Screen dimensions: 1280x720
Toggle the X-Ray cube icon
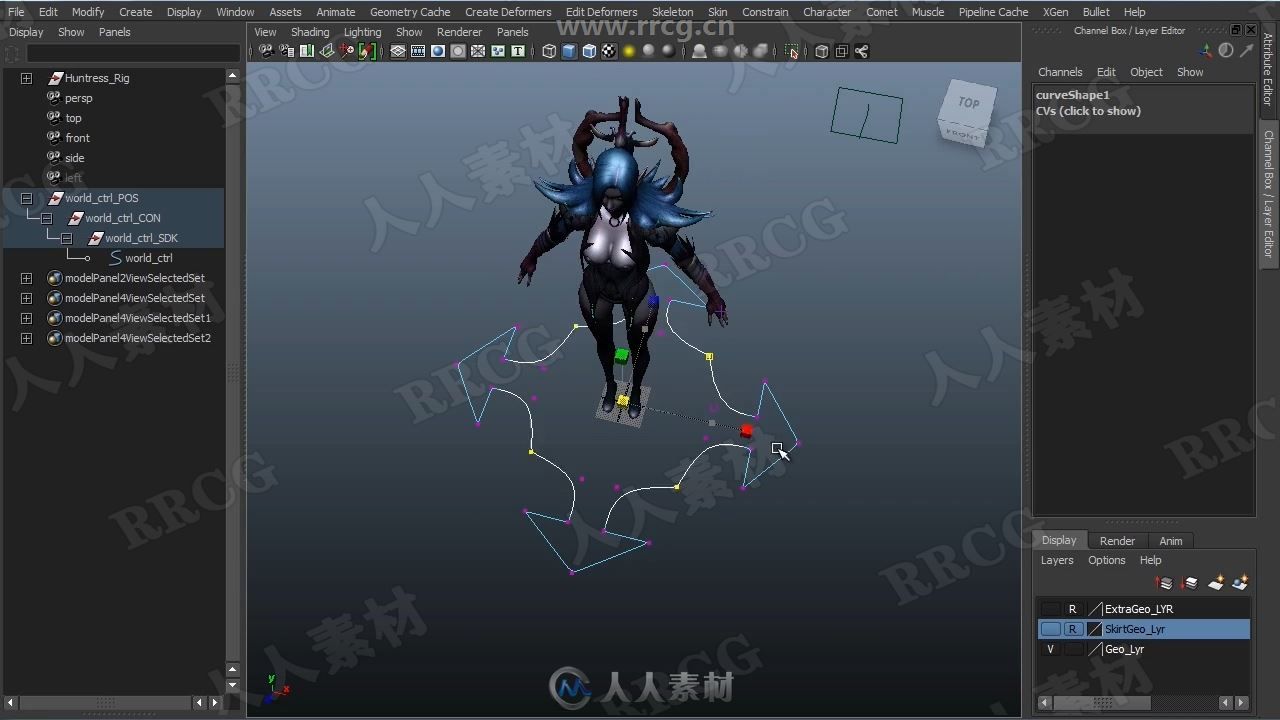coord(821,51)
